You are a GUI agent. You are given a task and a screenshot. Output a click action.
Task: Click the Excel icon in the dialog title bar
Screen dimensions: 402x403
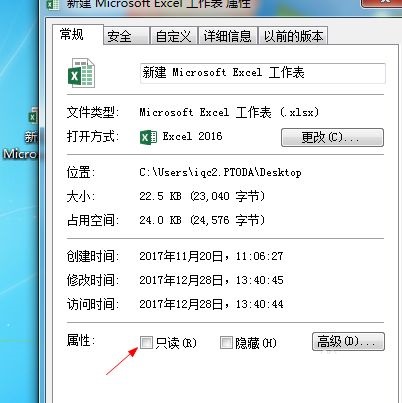click(53, 5)
